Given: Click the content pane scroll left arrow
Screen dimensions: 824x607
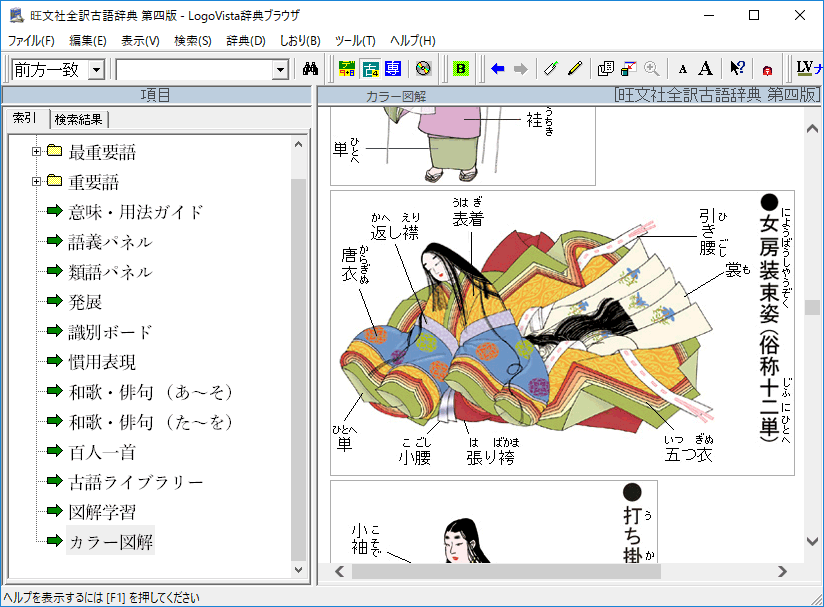Looking at the screenshot, I should (x=340, y=571).
